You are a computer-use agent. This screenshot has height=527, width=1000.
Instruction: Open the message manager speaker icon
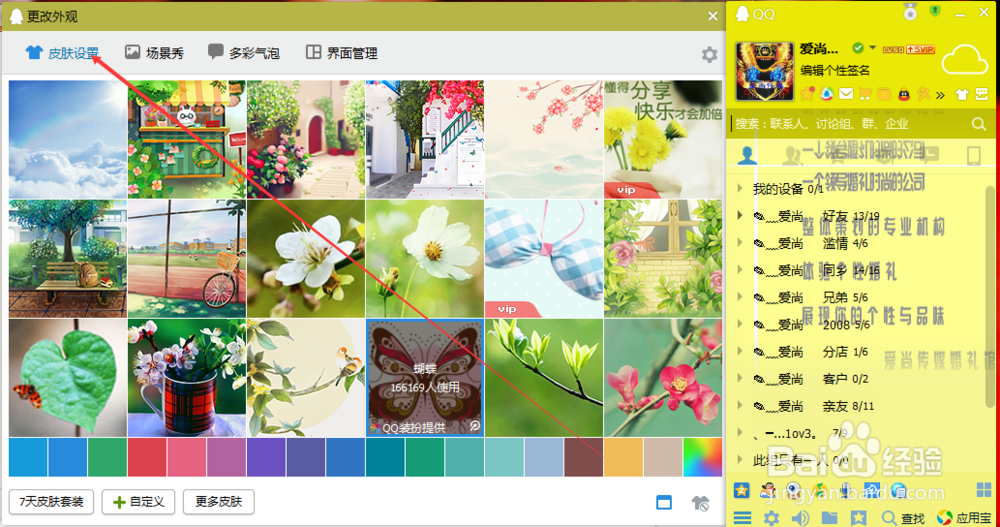click(800, 518)
